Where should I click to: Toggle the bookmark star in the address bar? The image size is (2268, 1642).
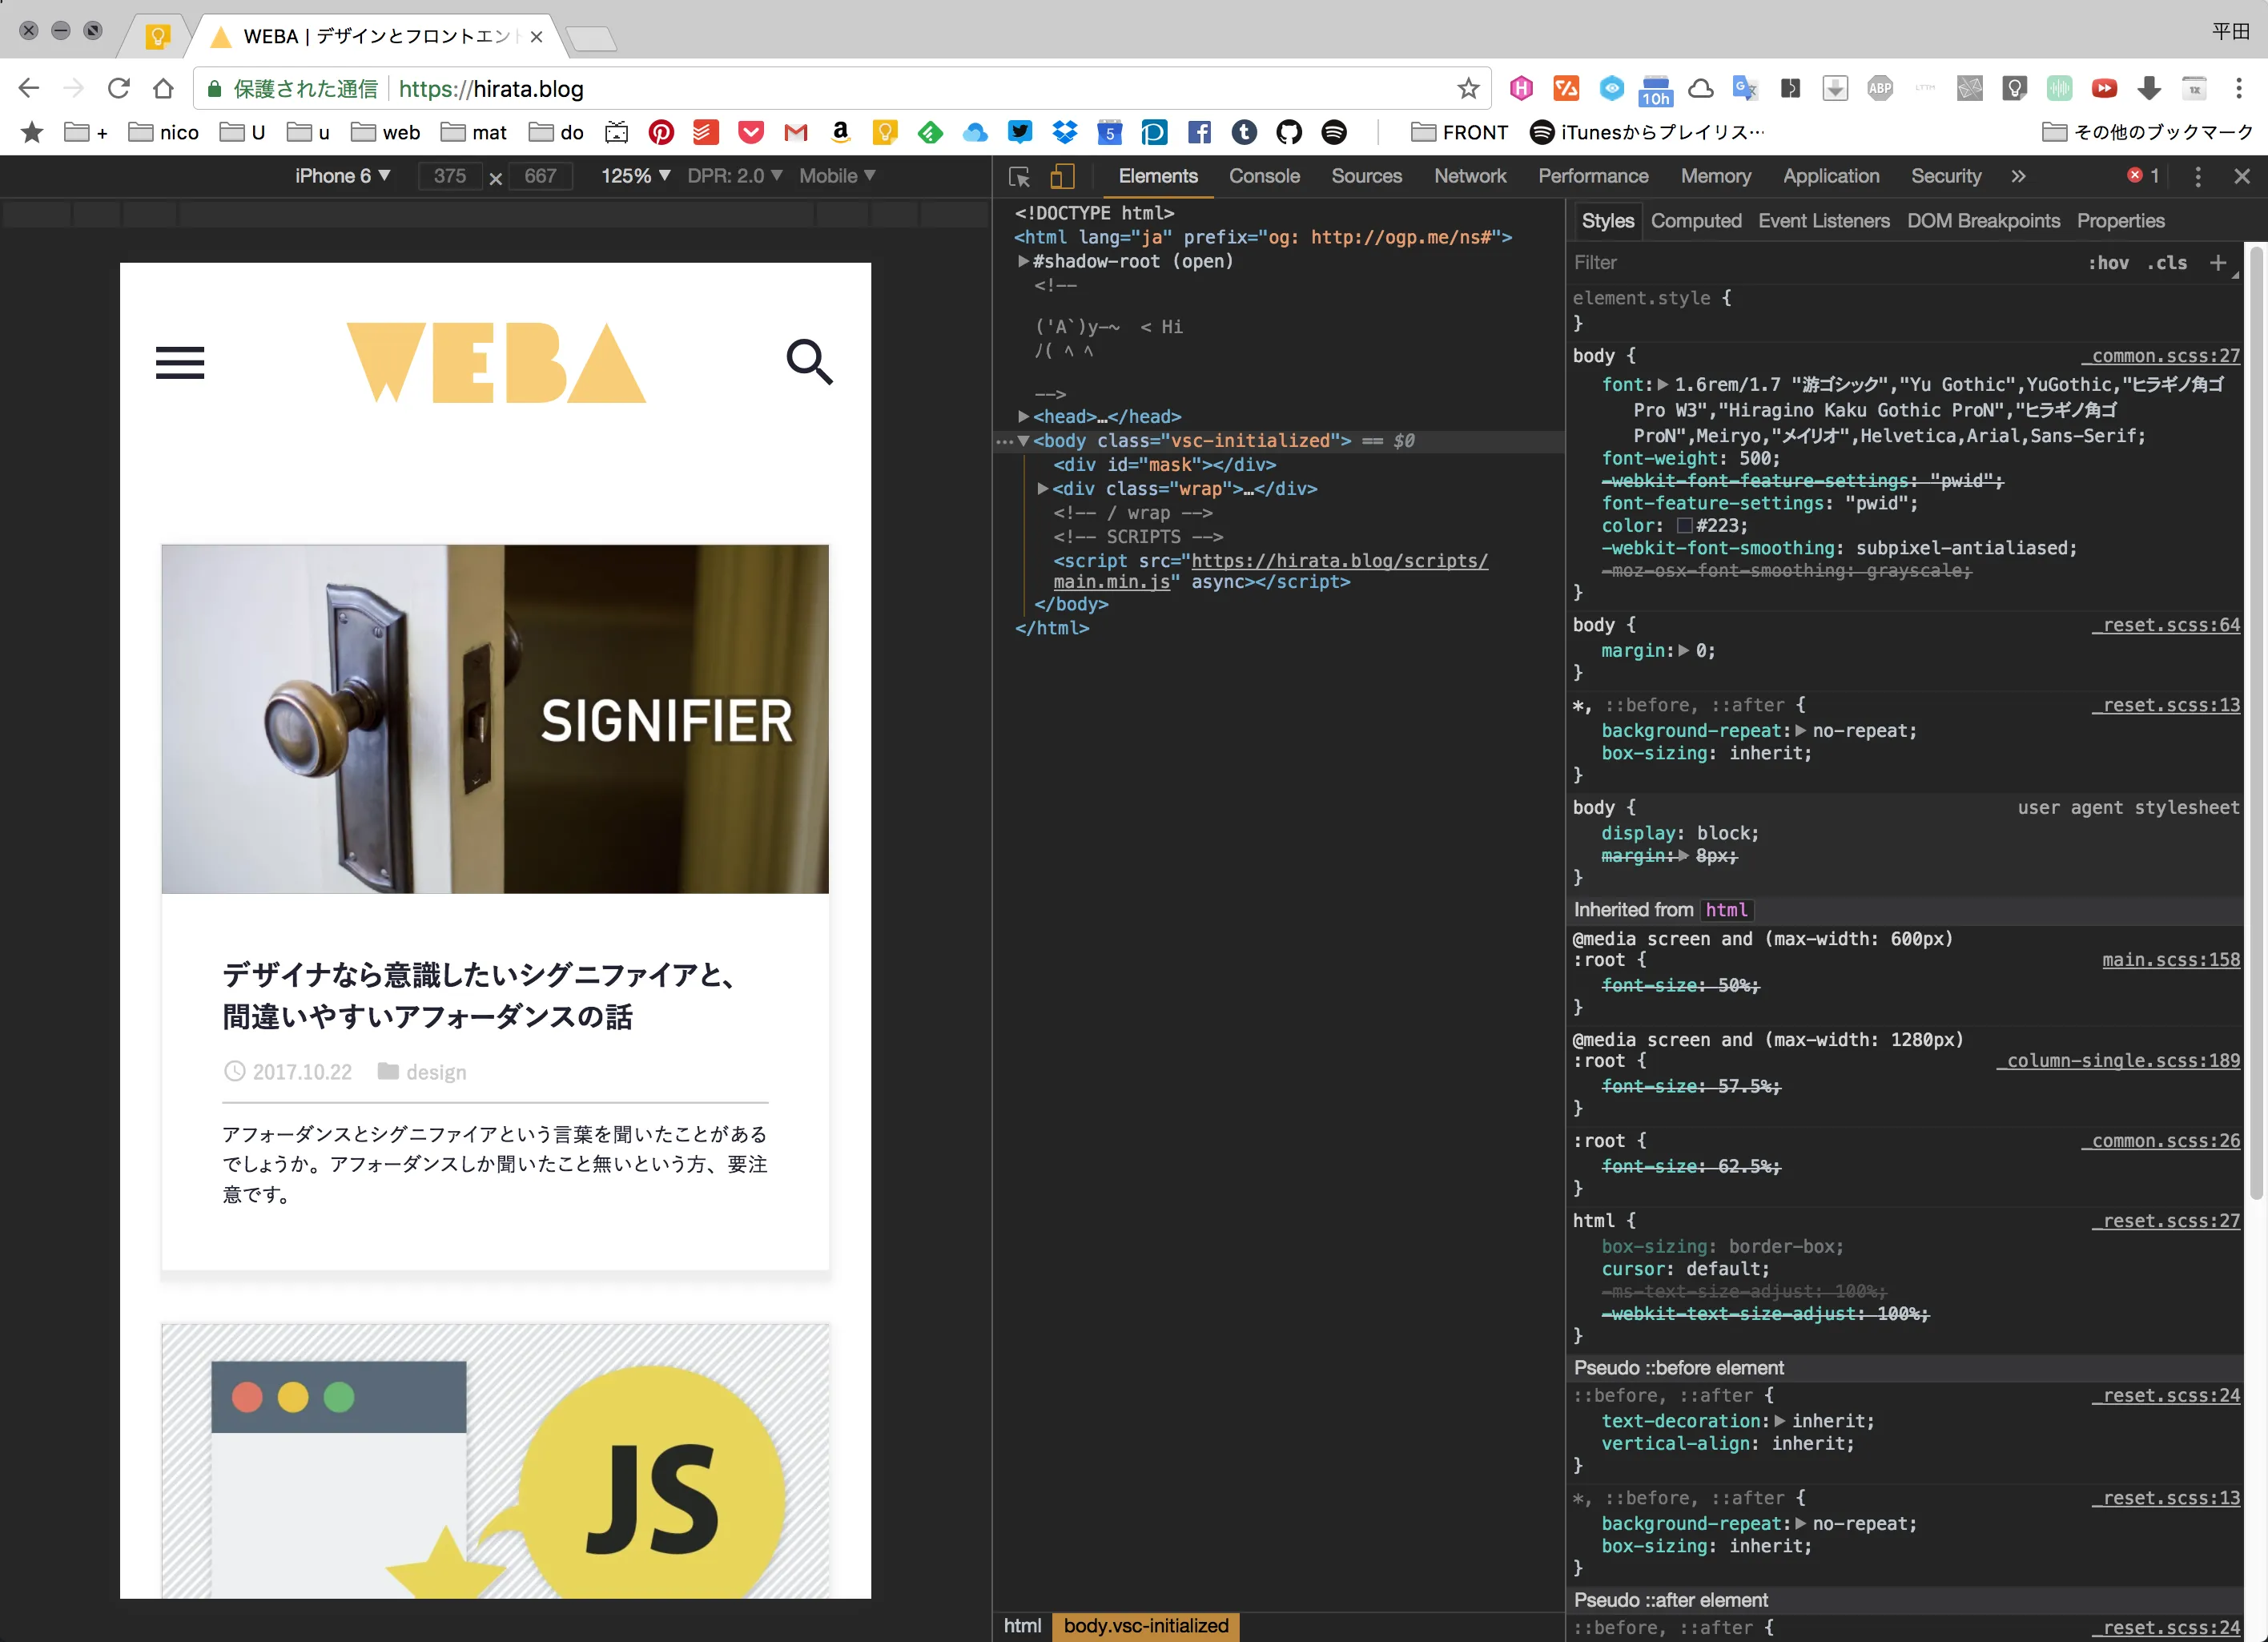[x=1468, y=88]
